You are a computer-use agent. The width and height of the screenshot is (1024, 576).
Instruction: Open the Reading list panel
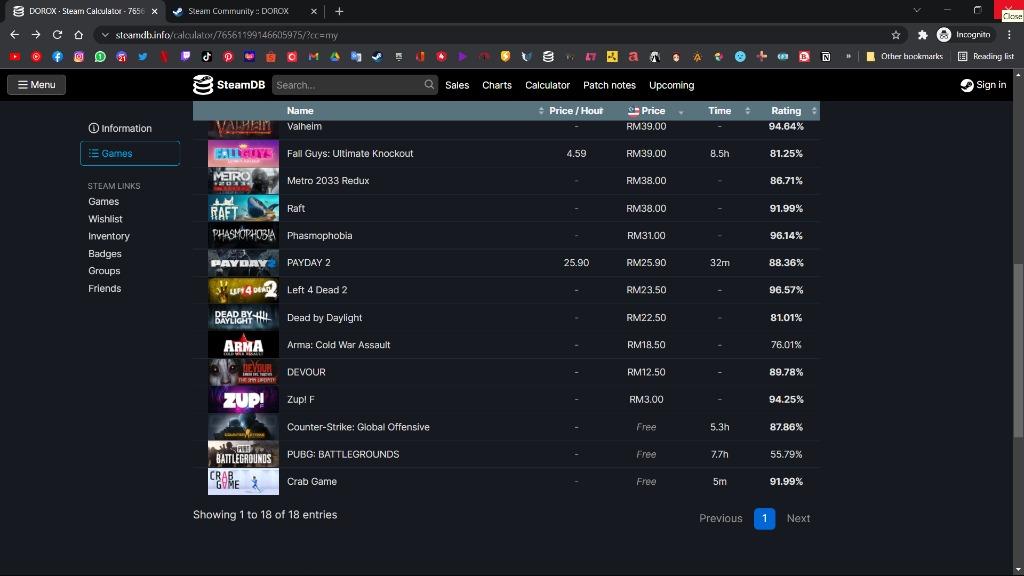pyautogui.click(x=986, y=57)
